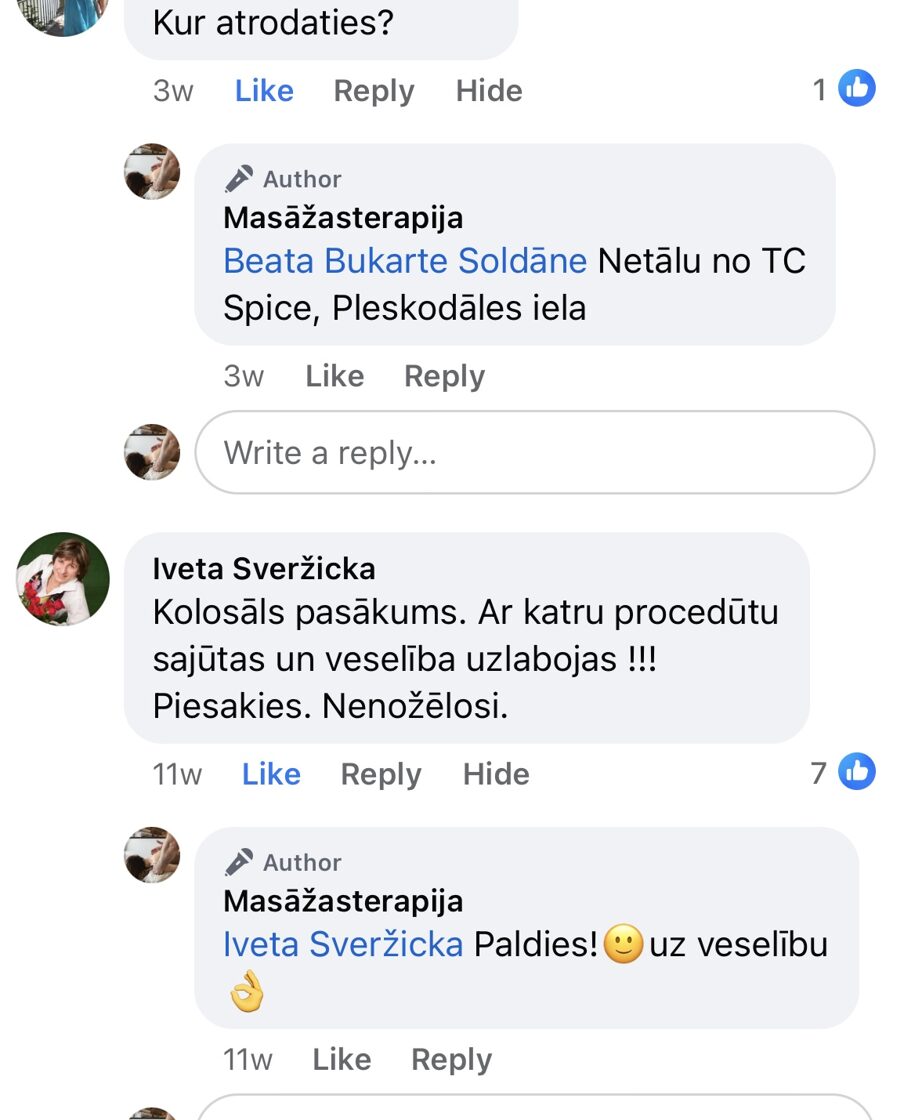904x1120 pixels.
Task: Tap the avatar next to the Write a reply field
Action: pyautogui.click(x=152, y=452)
